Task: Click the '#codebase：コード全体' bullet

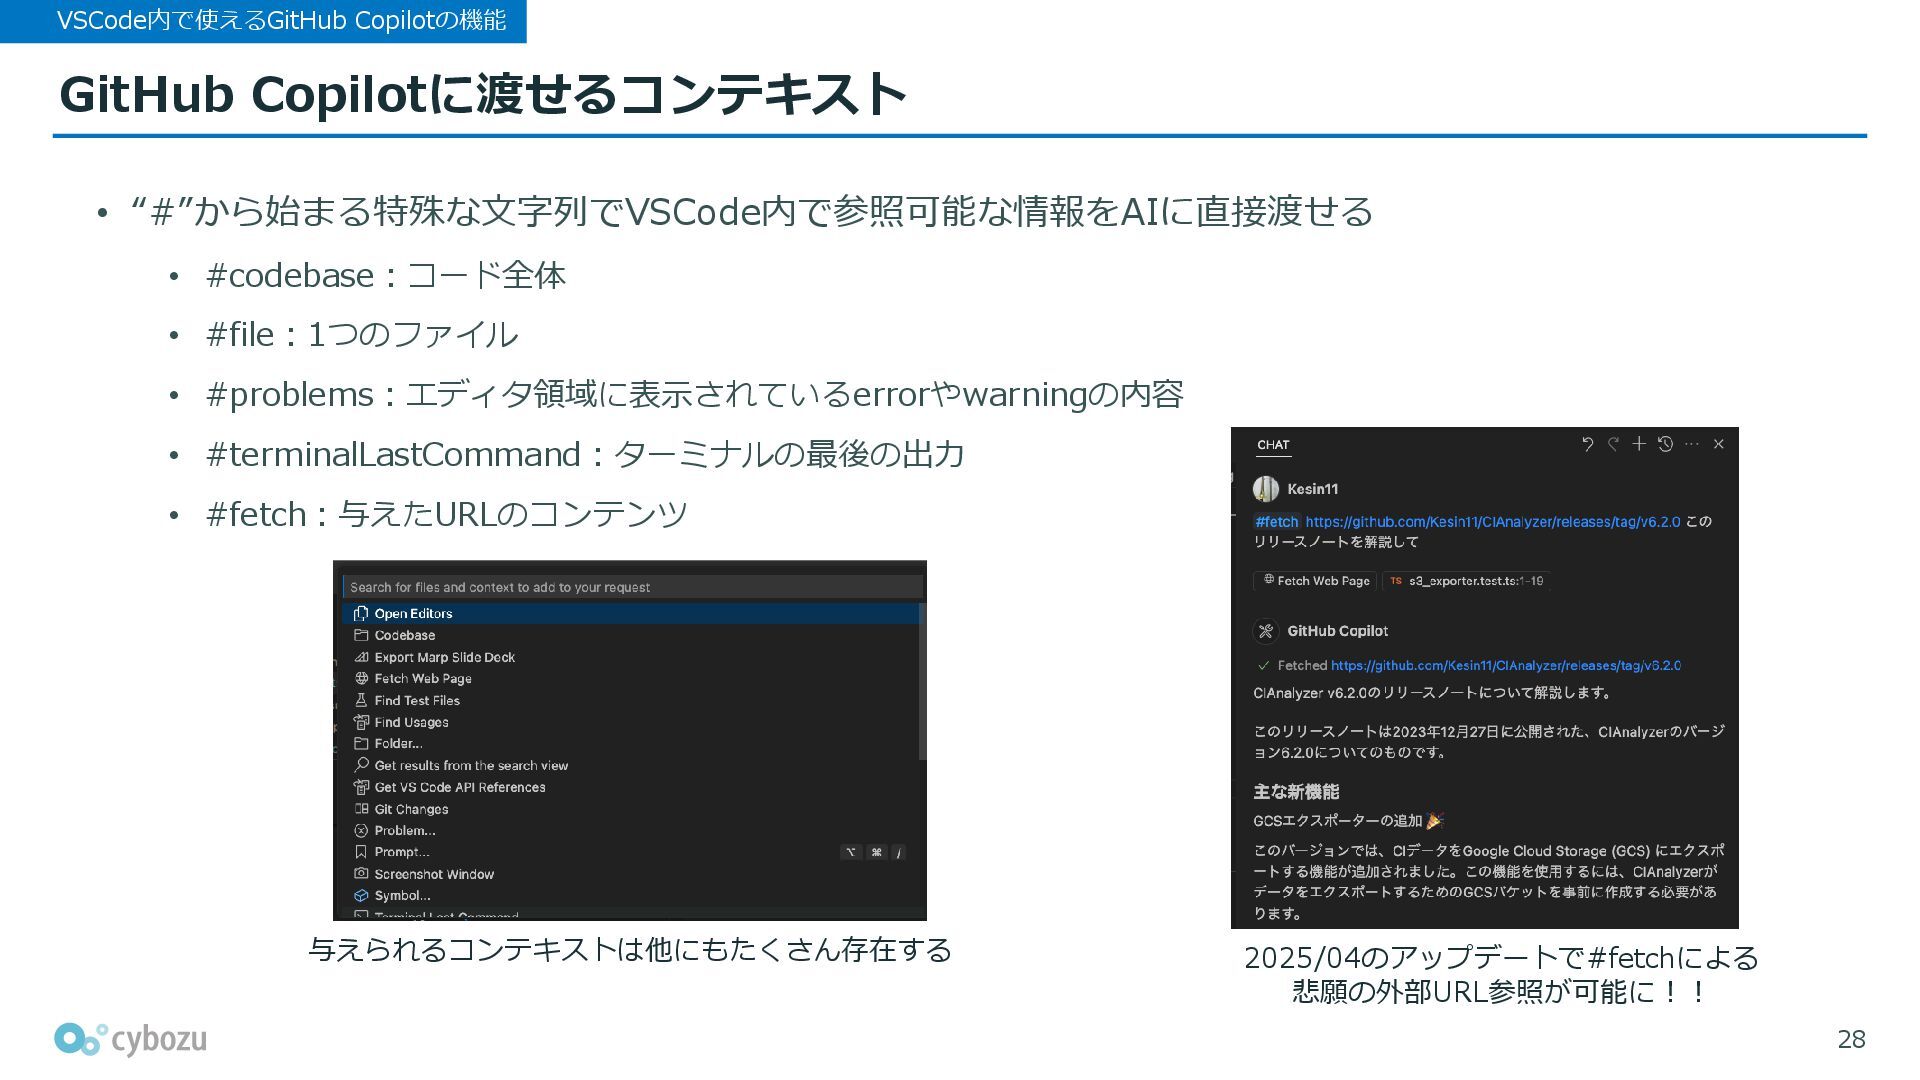Action: (x=386, y=276)
